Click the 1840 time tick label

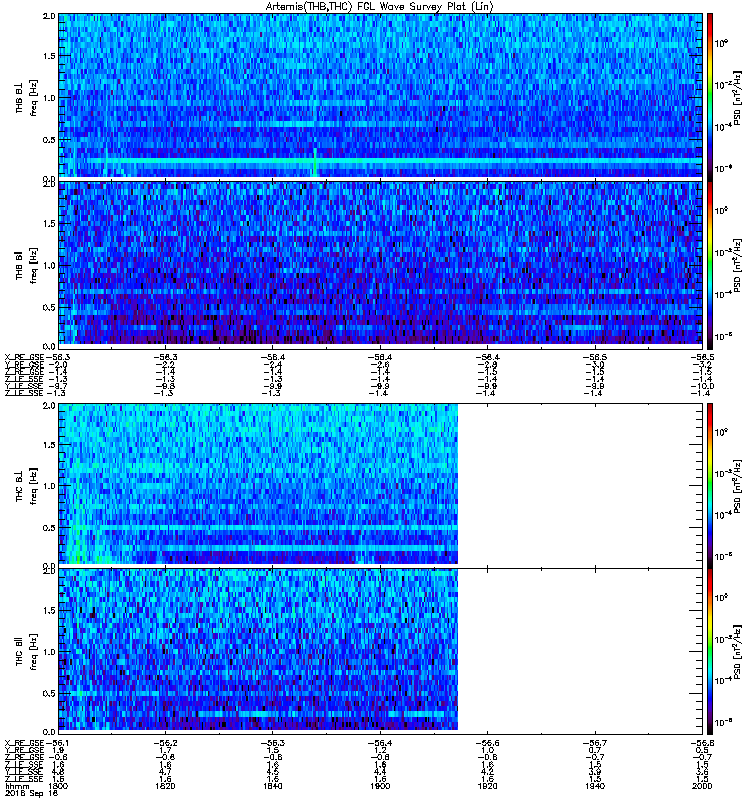(272, 786)
